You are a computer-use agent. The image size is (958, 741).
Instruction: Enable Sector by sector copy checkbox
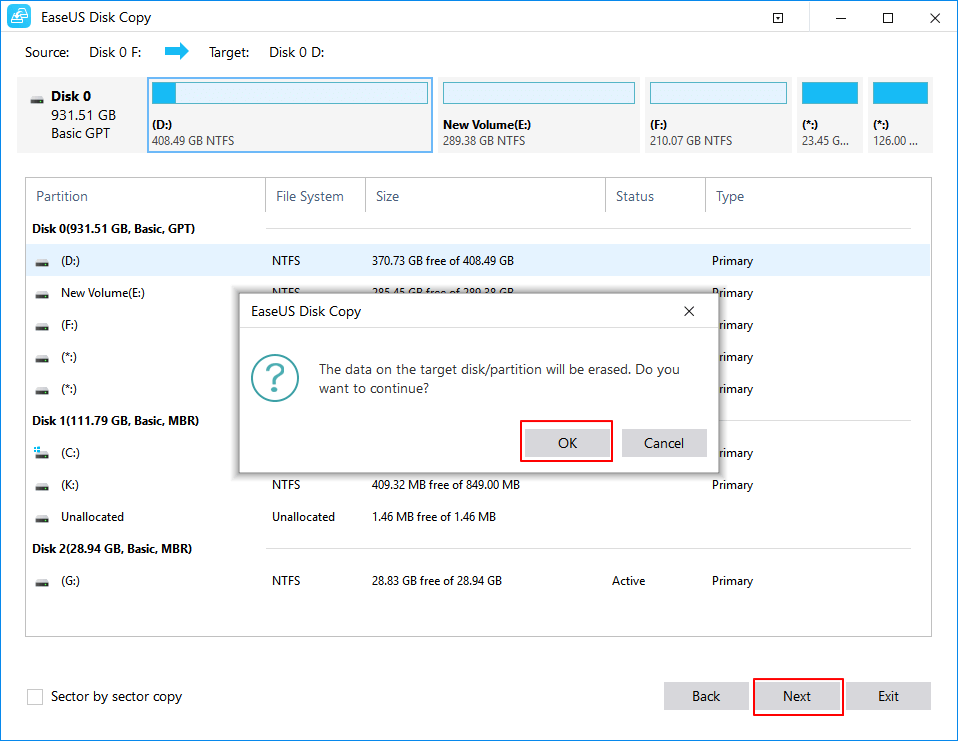coord(35,696)
